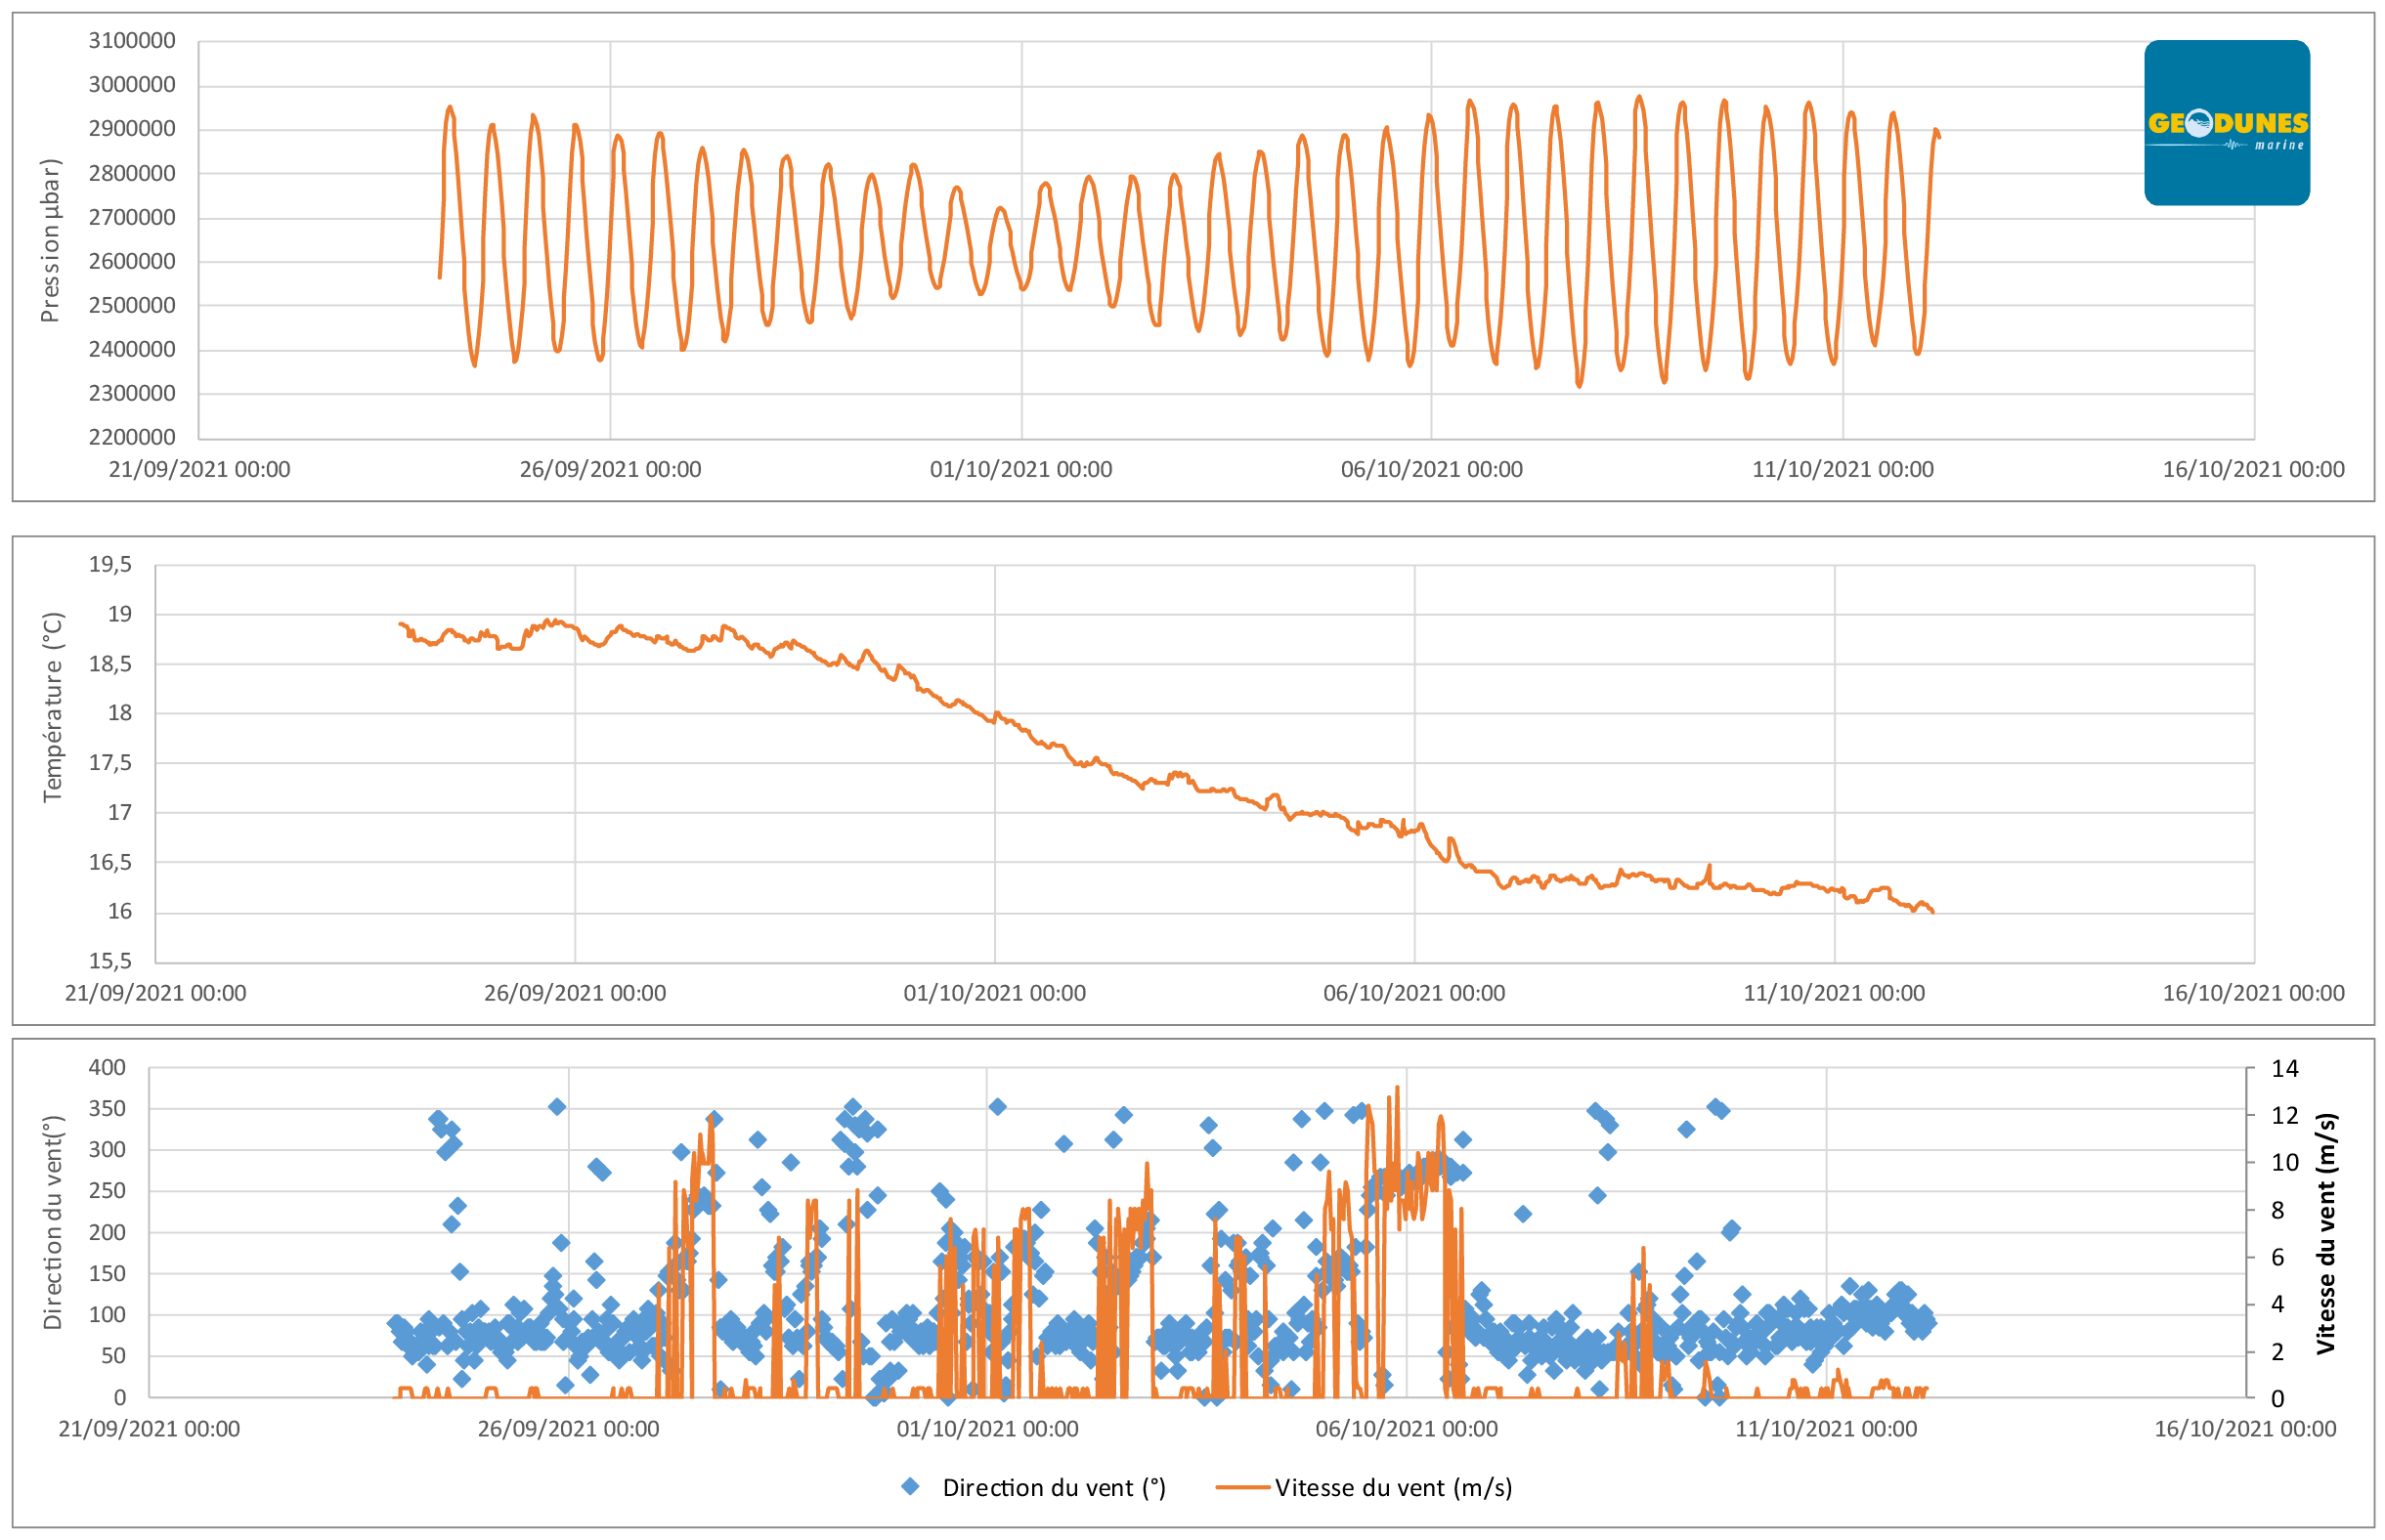
Task: Click the blue diamond legend marker
Action: [910, 1486]
